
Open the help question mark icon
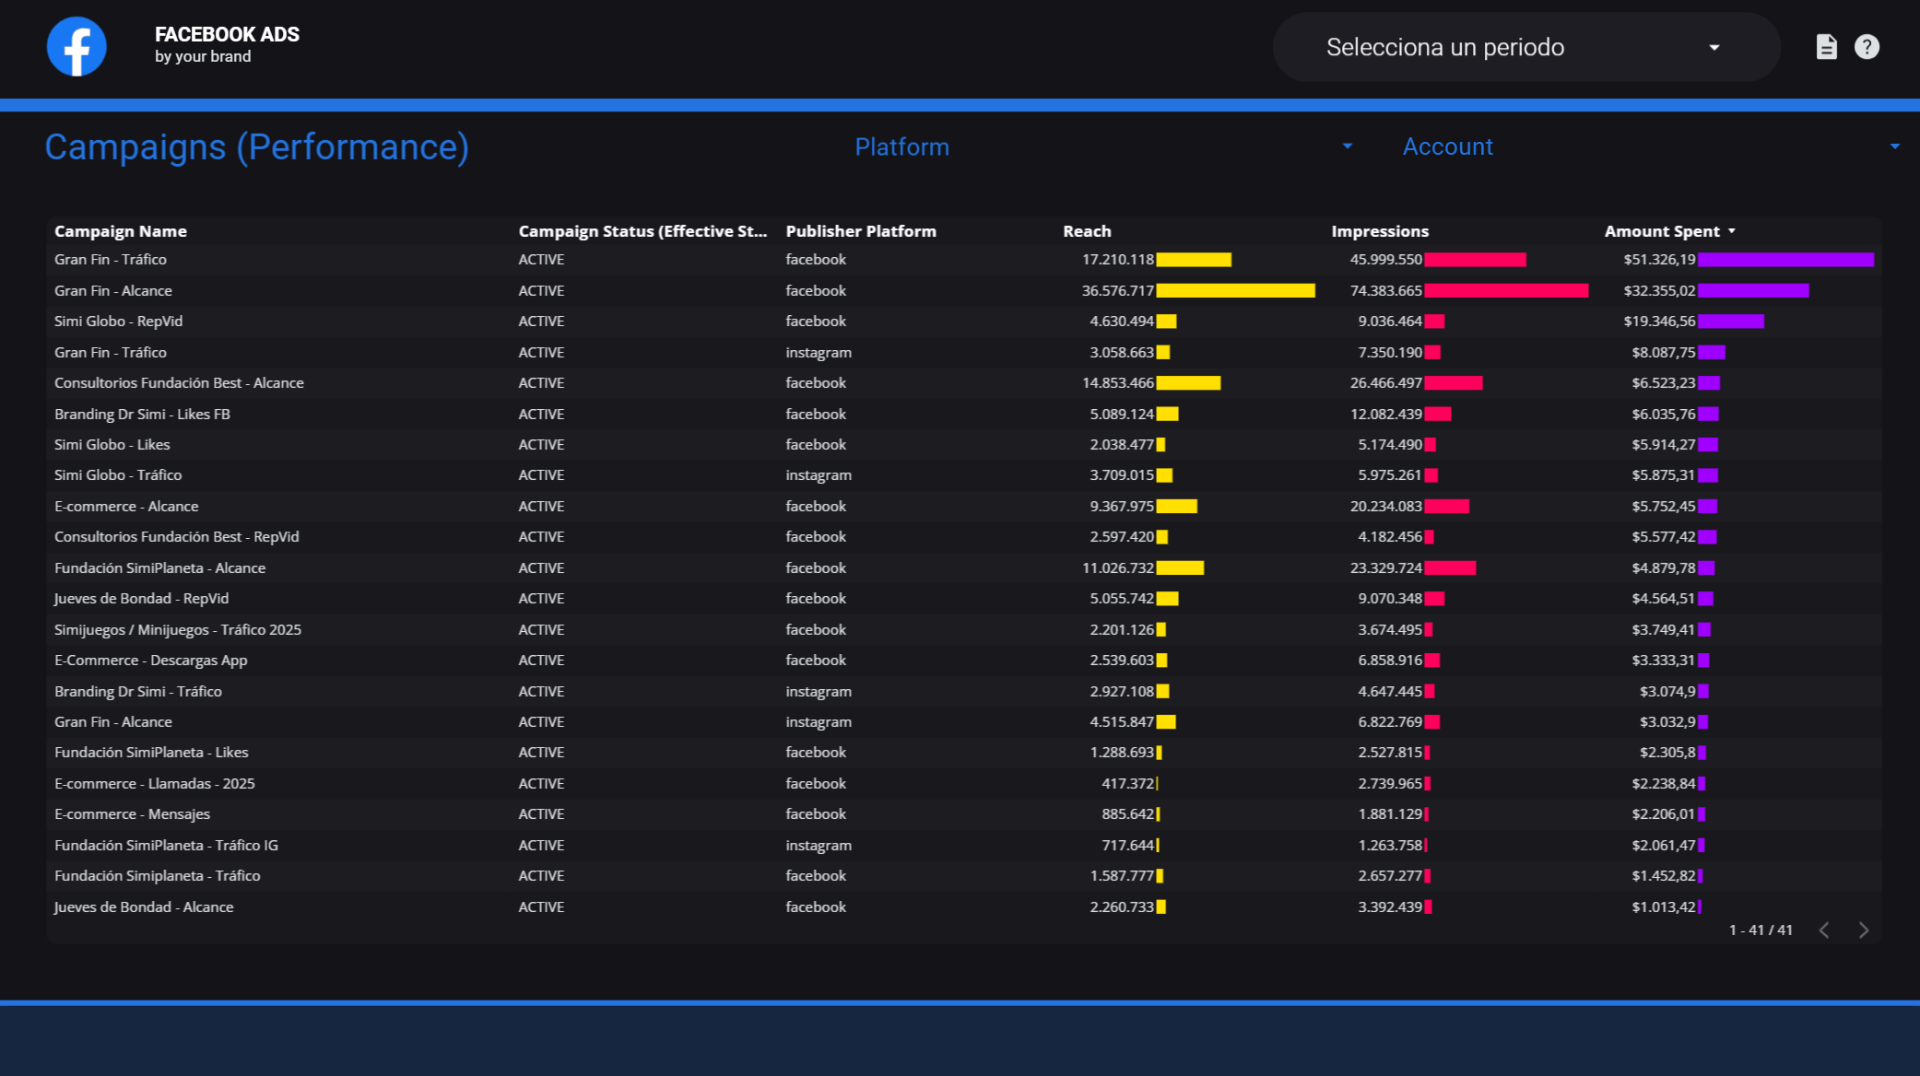point(1866,47)
